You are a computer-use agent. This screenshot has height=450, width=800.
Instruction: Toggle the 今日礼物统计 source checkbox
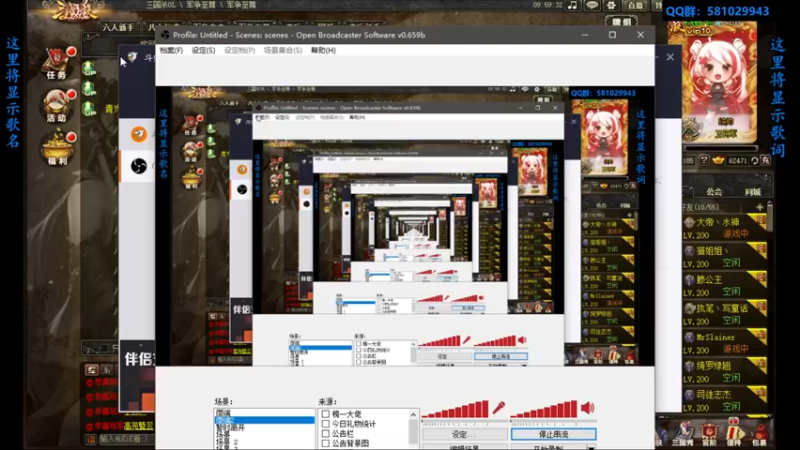point(326,424)
